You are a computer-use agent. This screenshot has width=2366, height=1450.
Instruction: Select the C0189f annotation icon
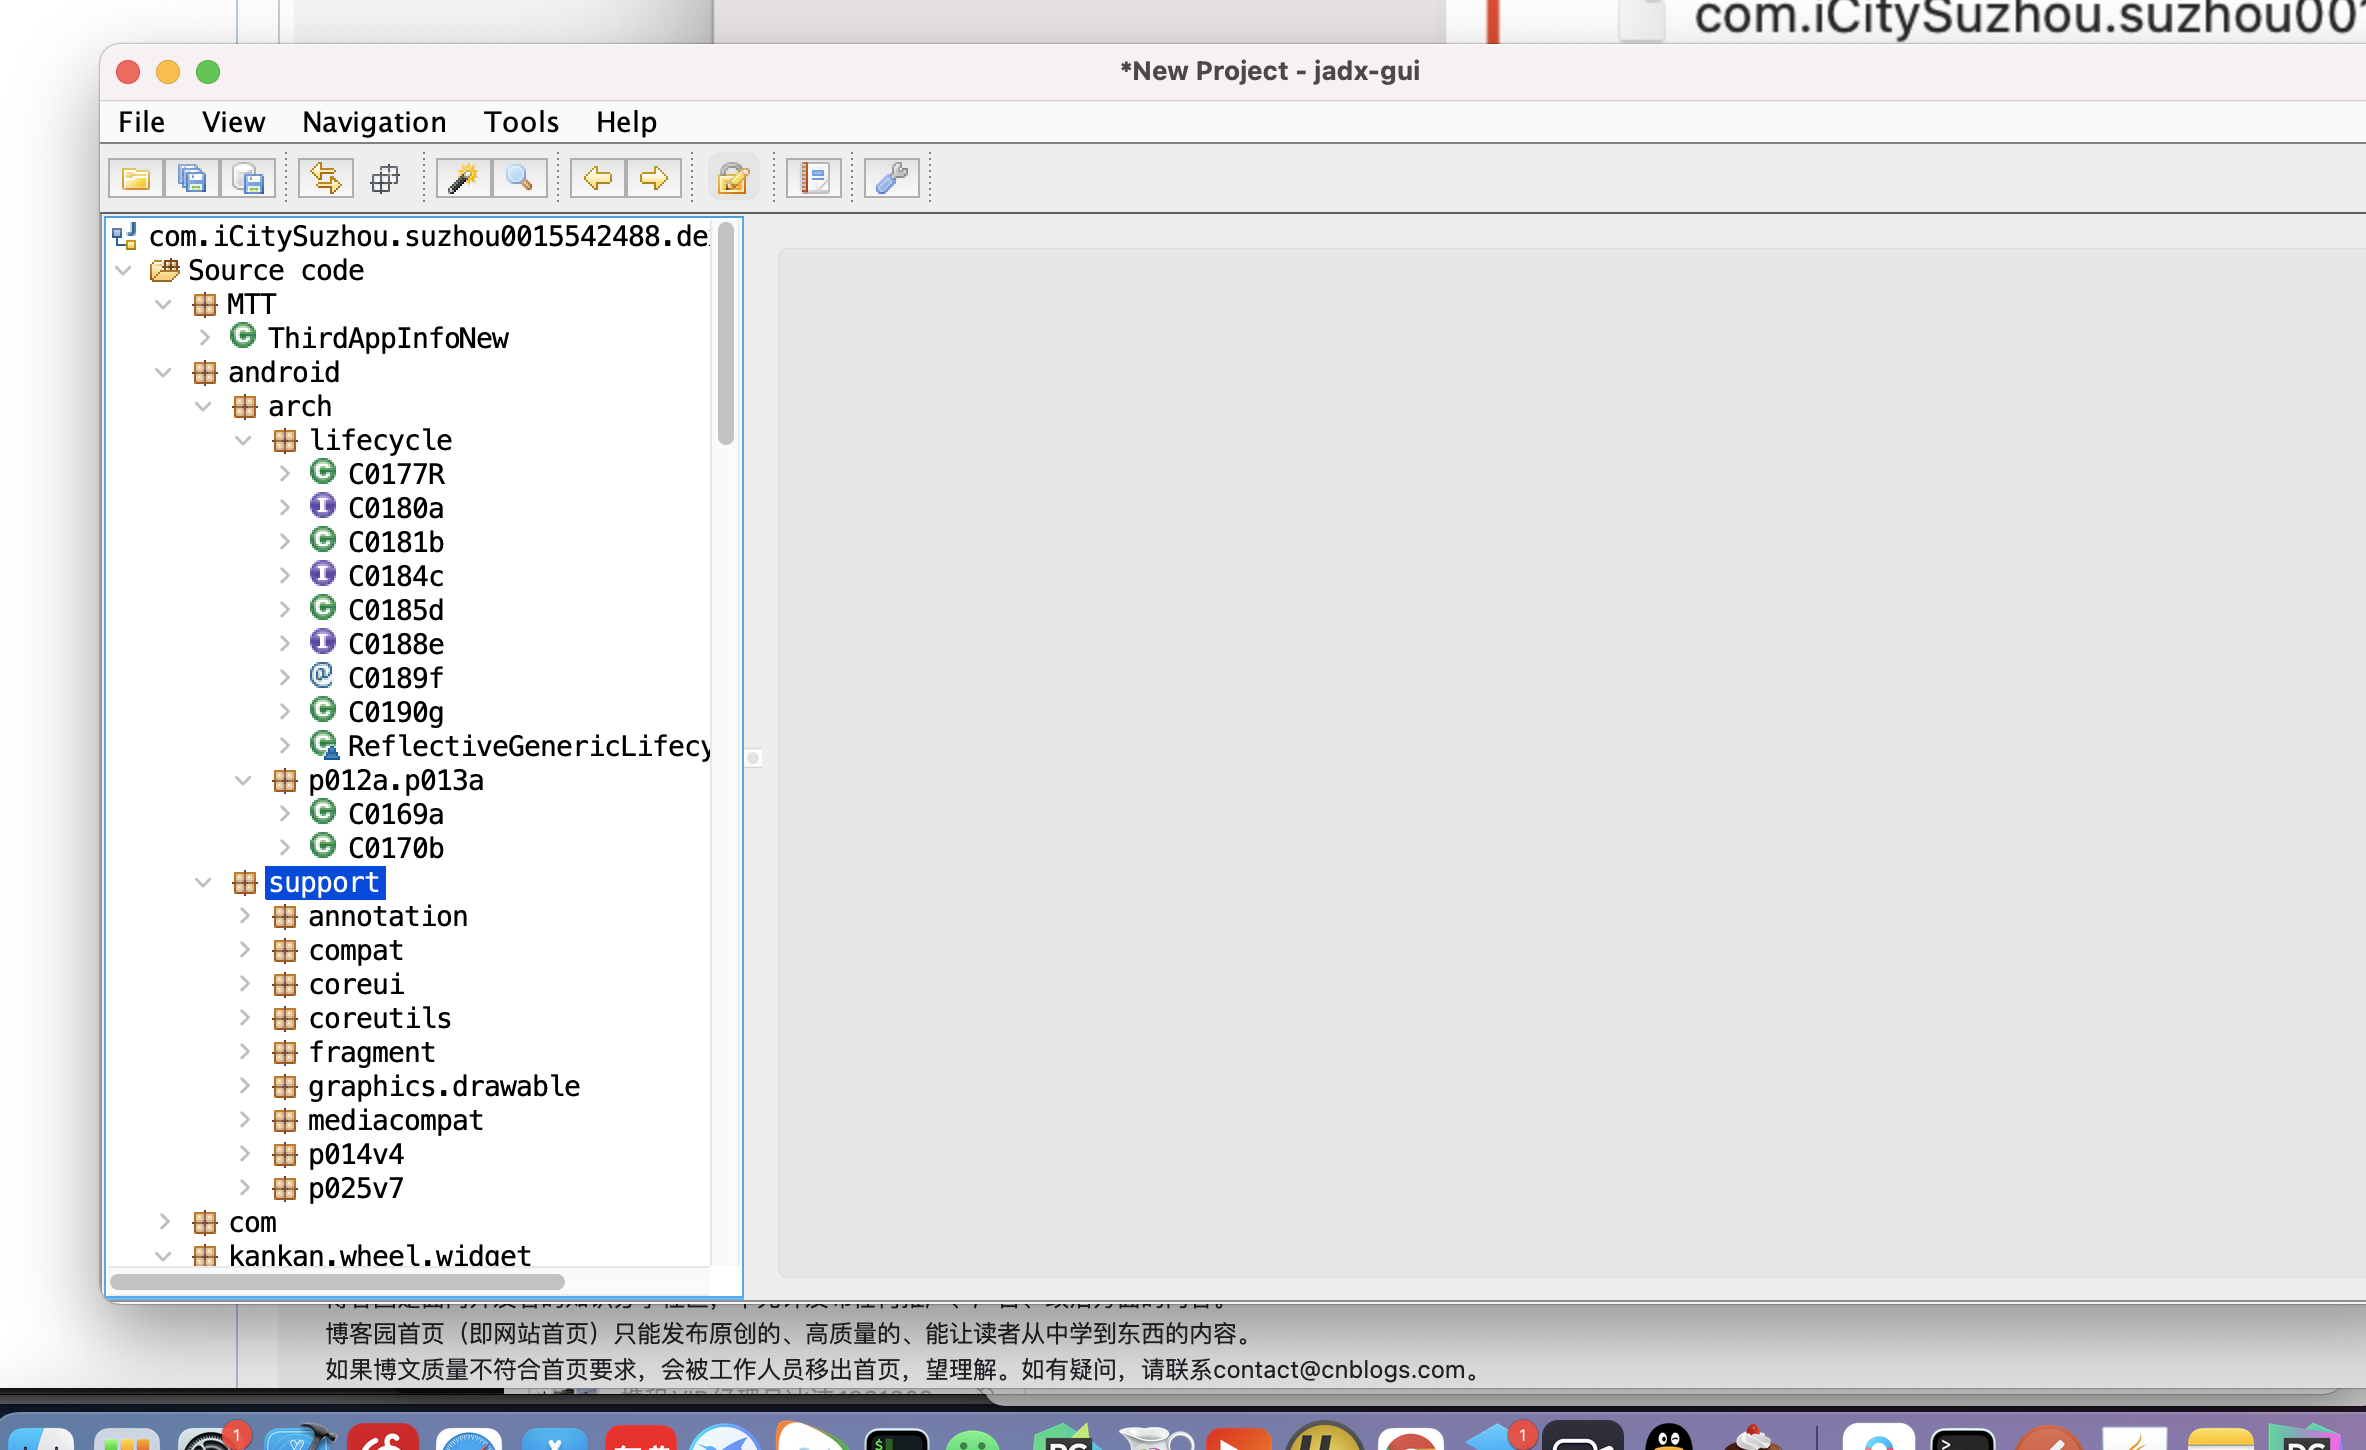click(x=322, y=676)
